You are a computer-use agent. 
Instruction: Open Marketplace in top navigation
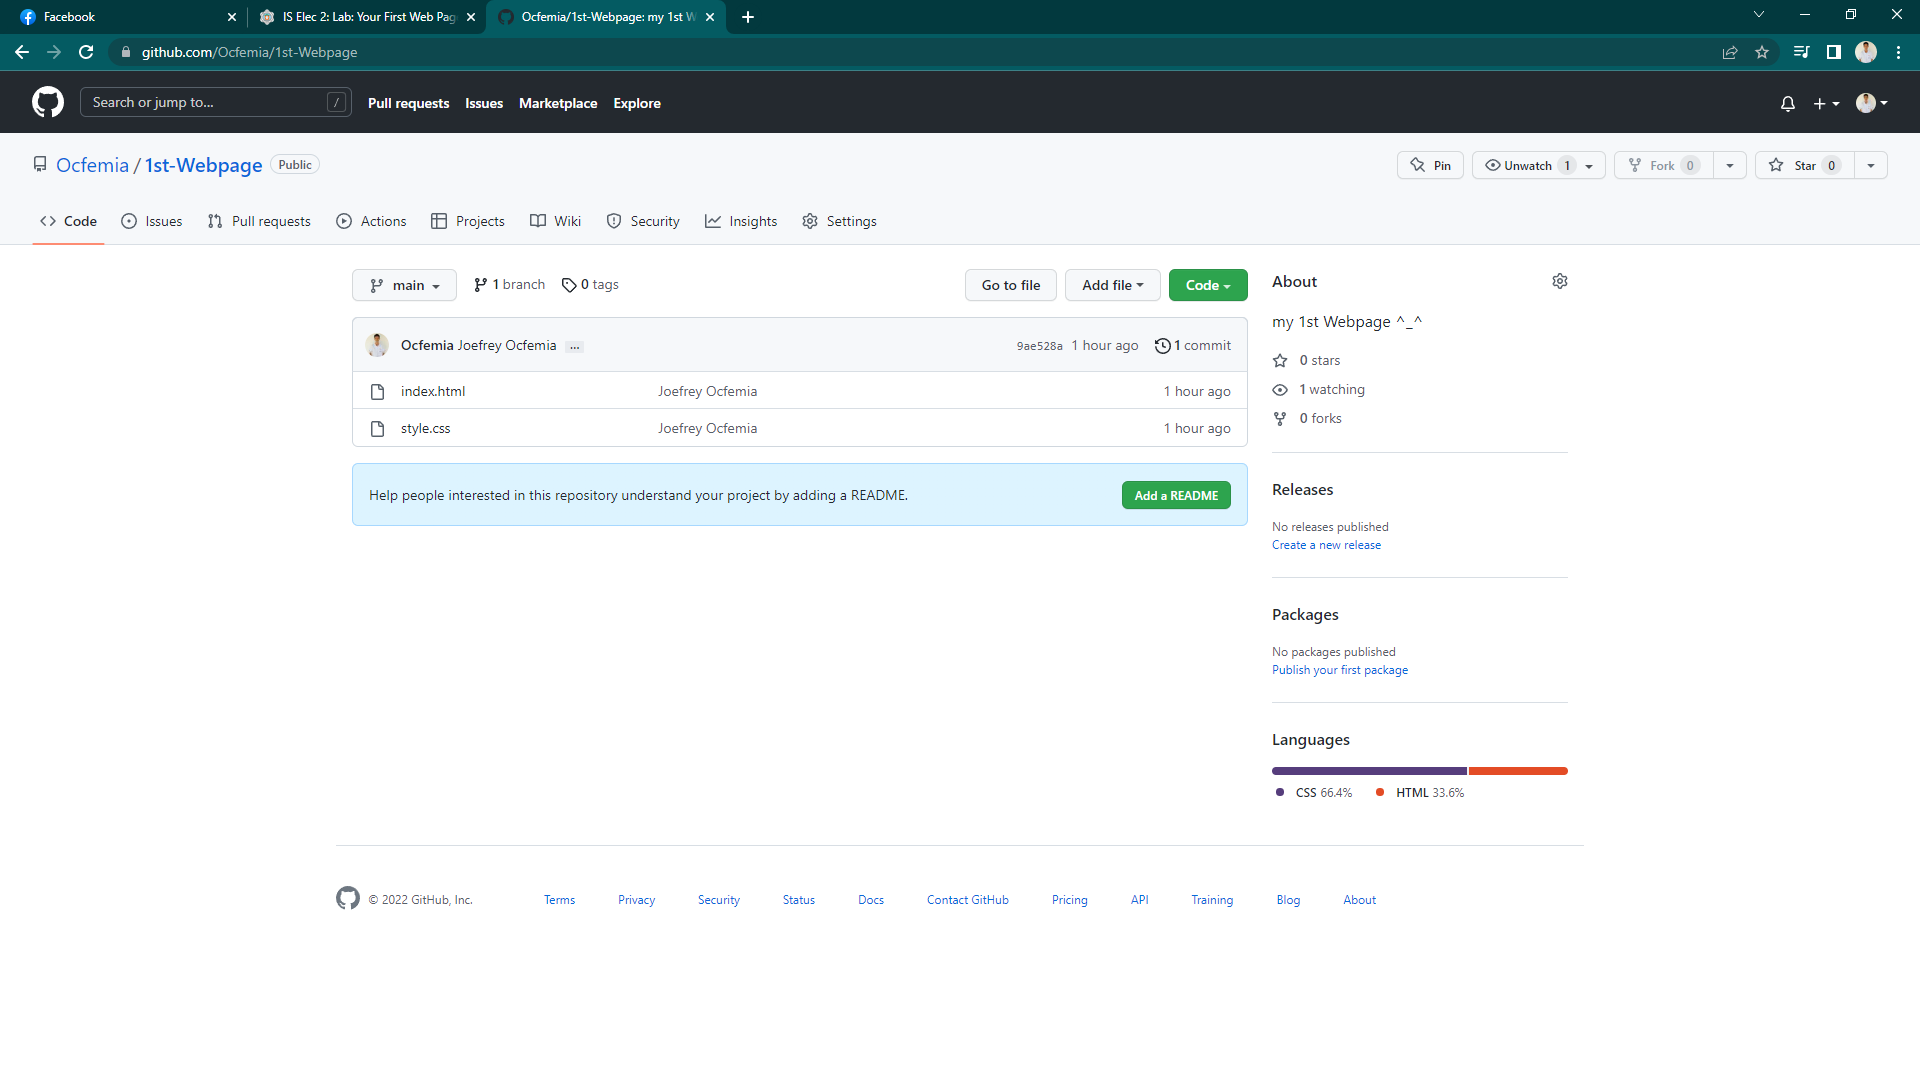pyautogui.click(x=558, y=103)
